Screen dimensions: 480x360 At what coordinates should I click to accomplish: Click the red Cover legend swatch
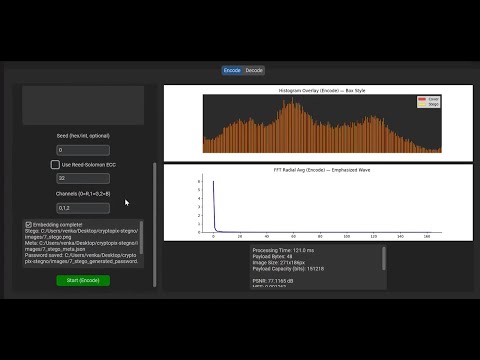422,99
